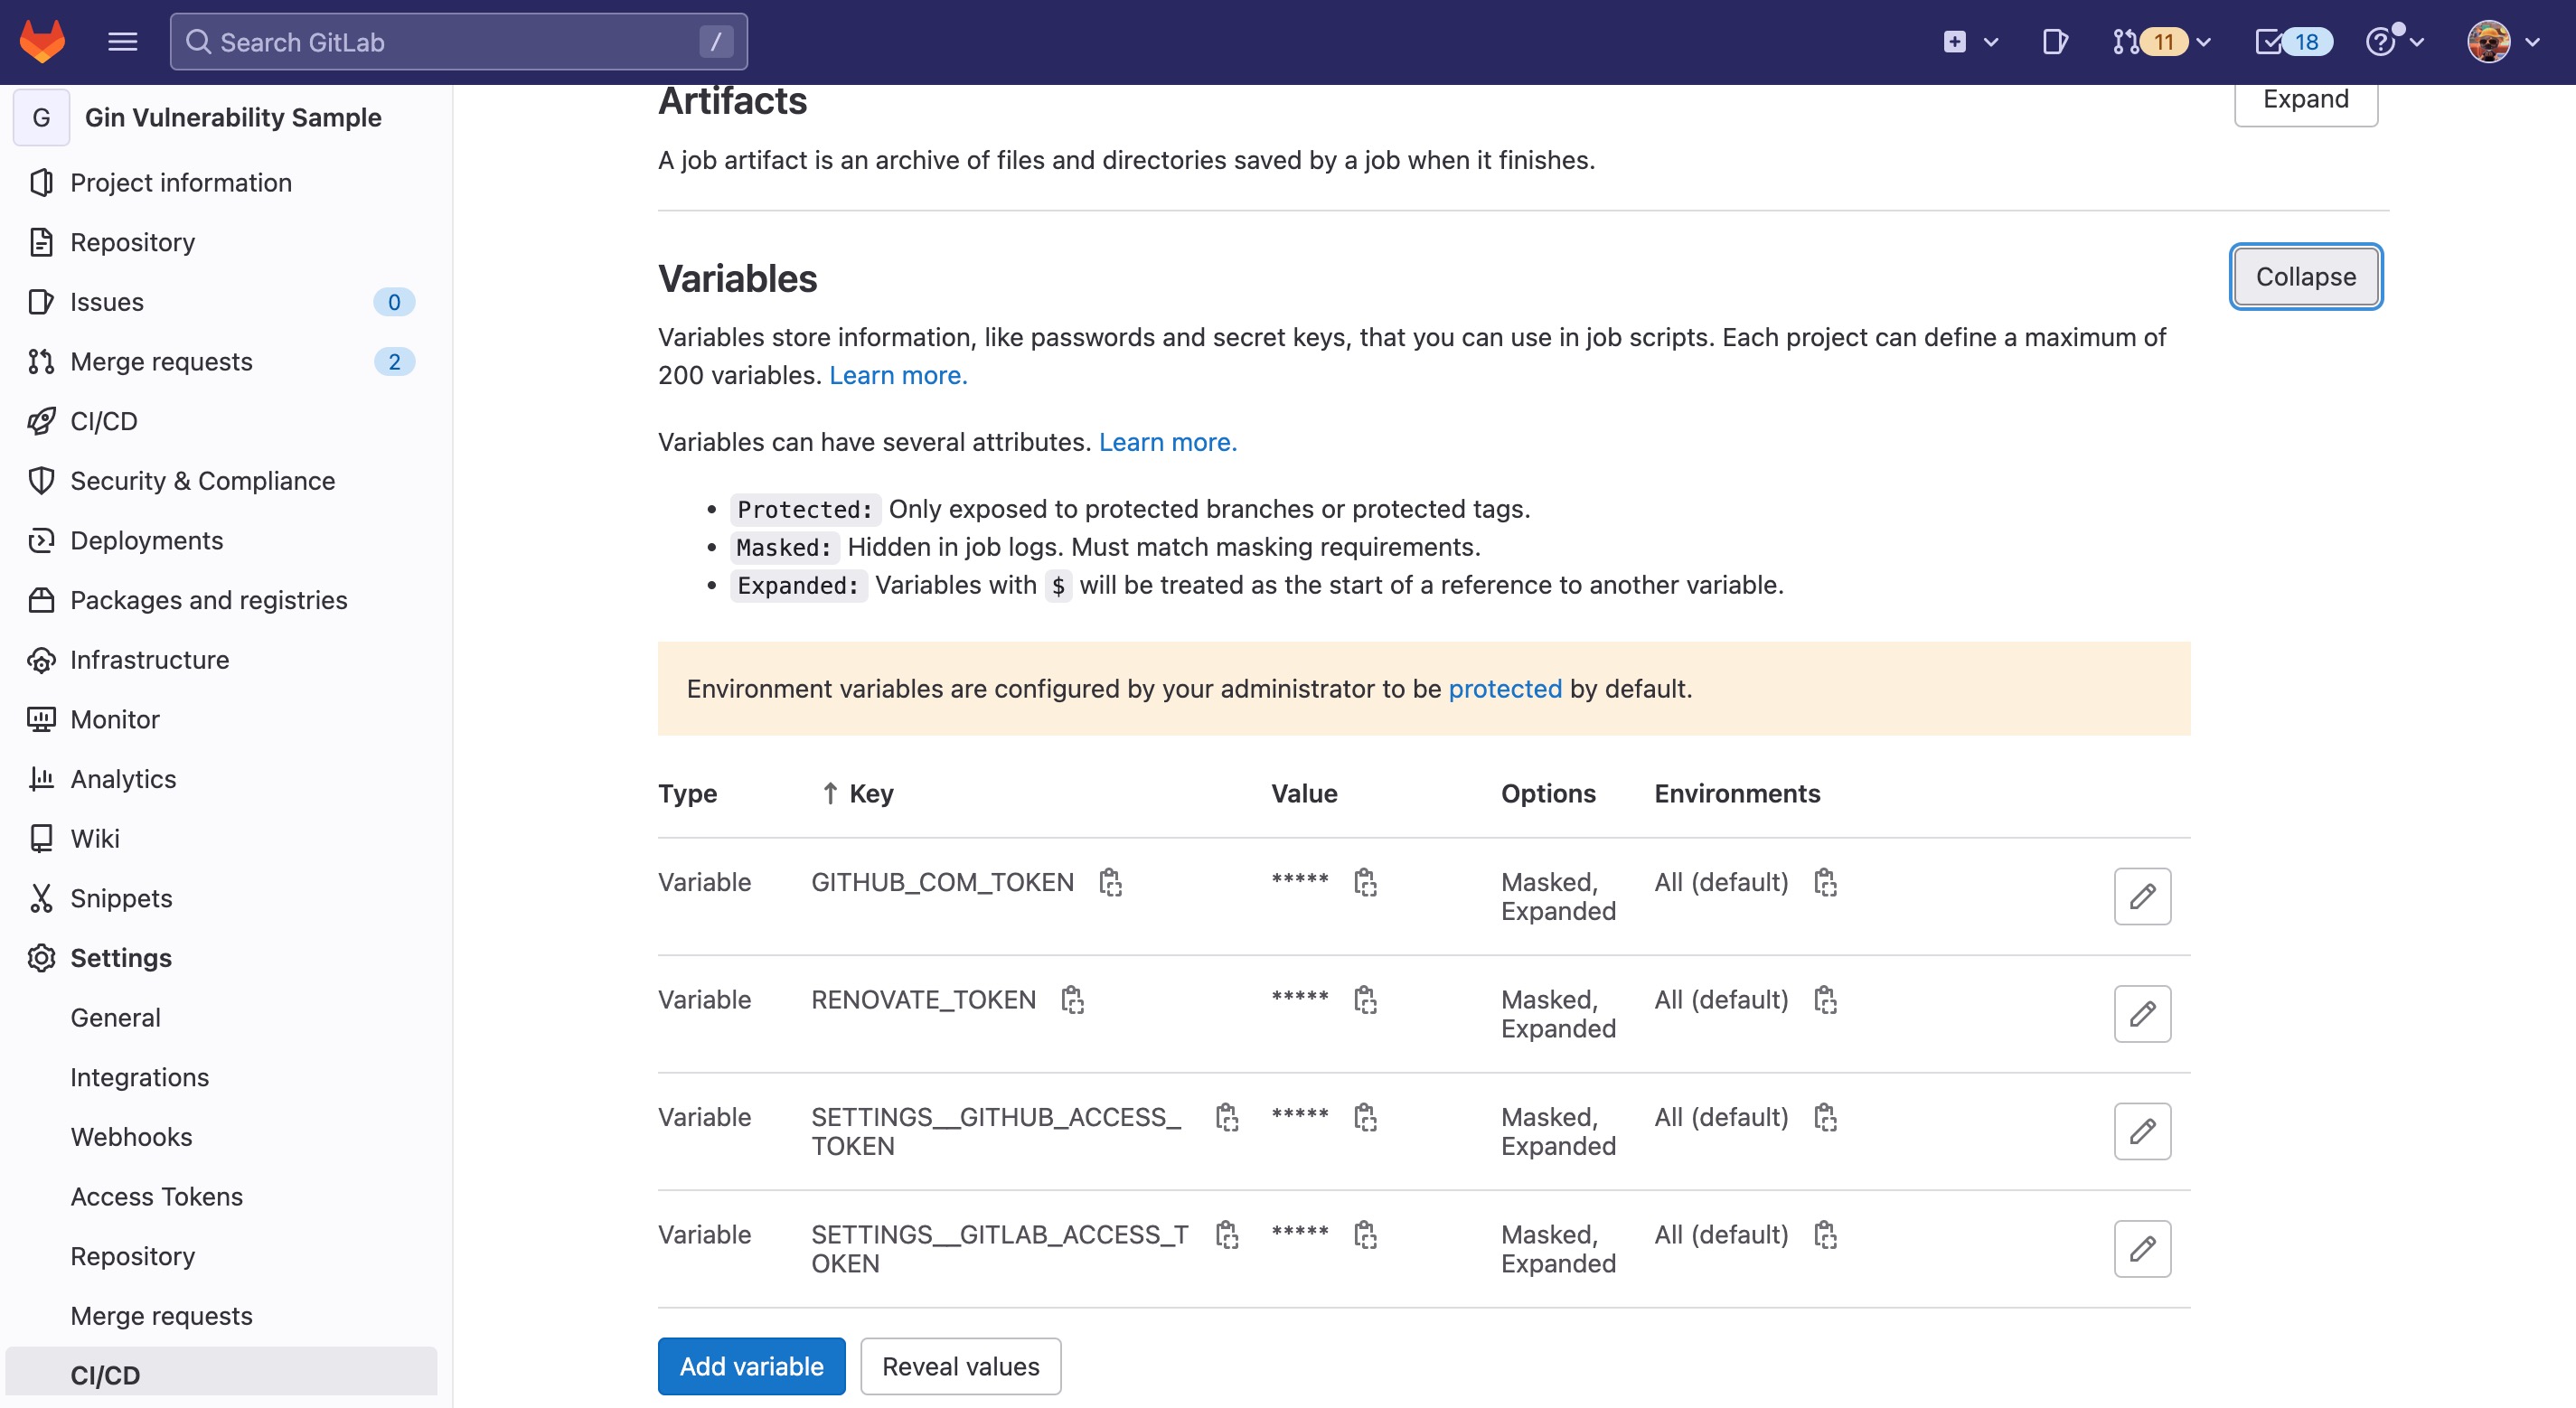This screenshot has width=2576, height=1408.
Task: Copy the GITHUB_COM_TOKEN environment scope
Action: (x=1825, y=882)
